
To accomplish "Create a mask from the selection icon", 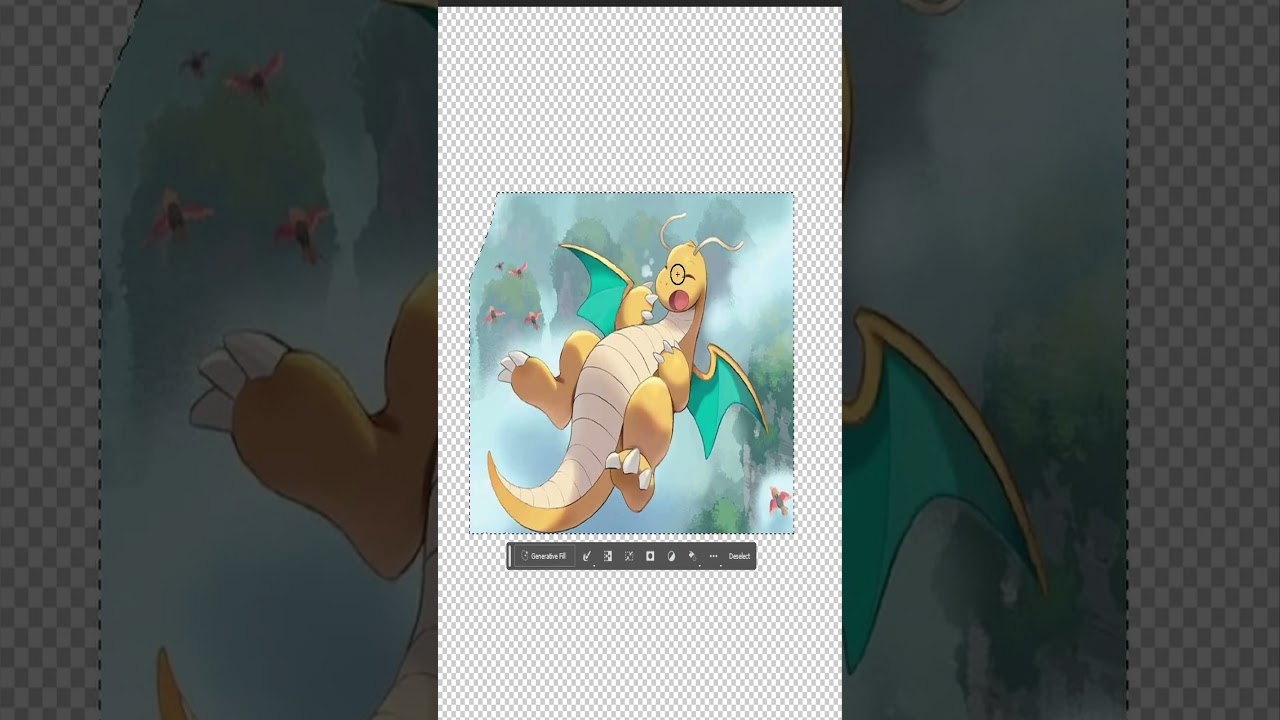I will tap(650, 556).
